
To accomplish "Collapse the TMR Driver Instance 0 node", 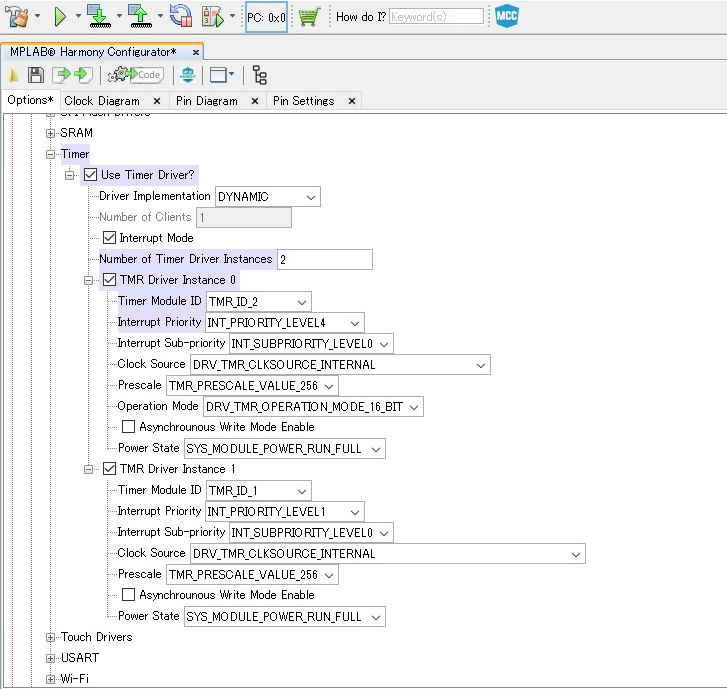I will (89, 281).
